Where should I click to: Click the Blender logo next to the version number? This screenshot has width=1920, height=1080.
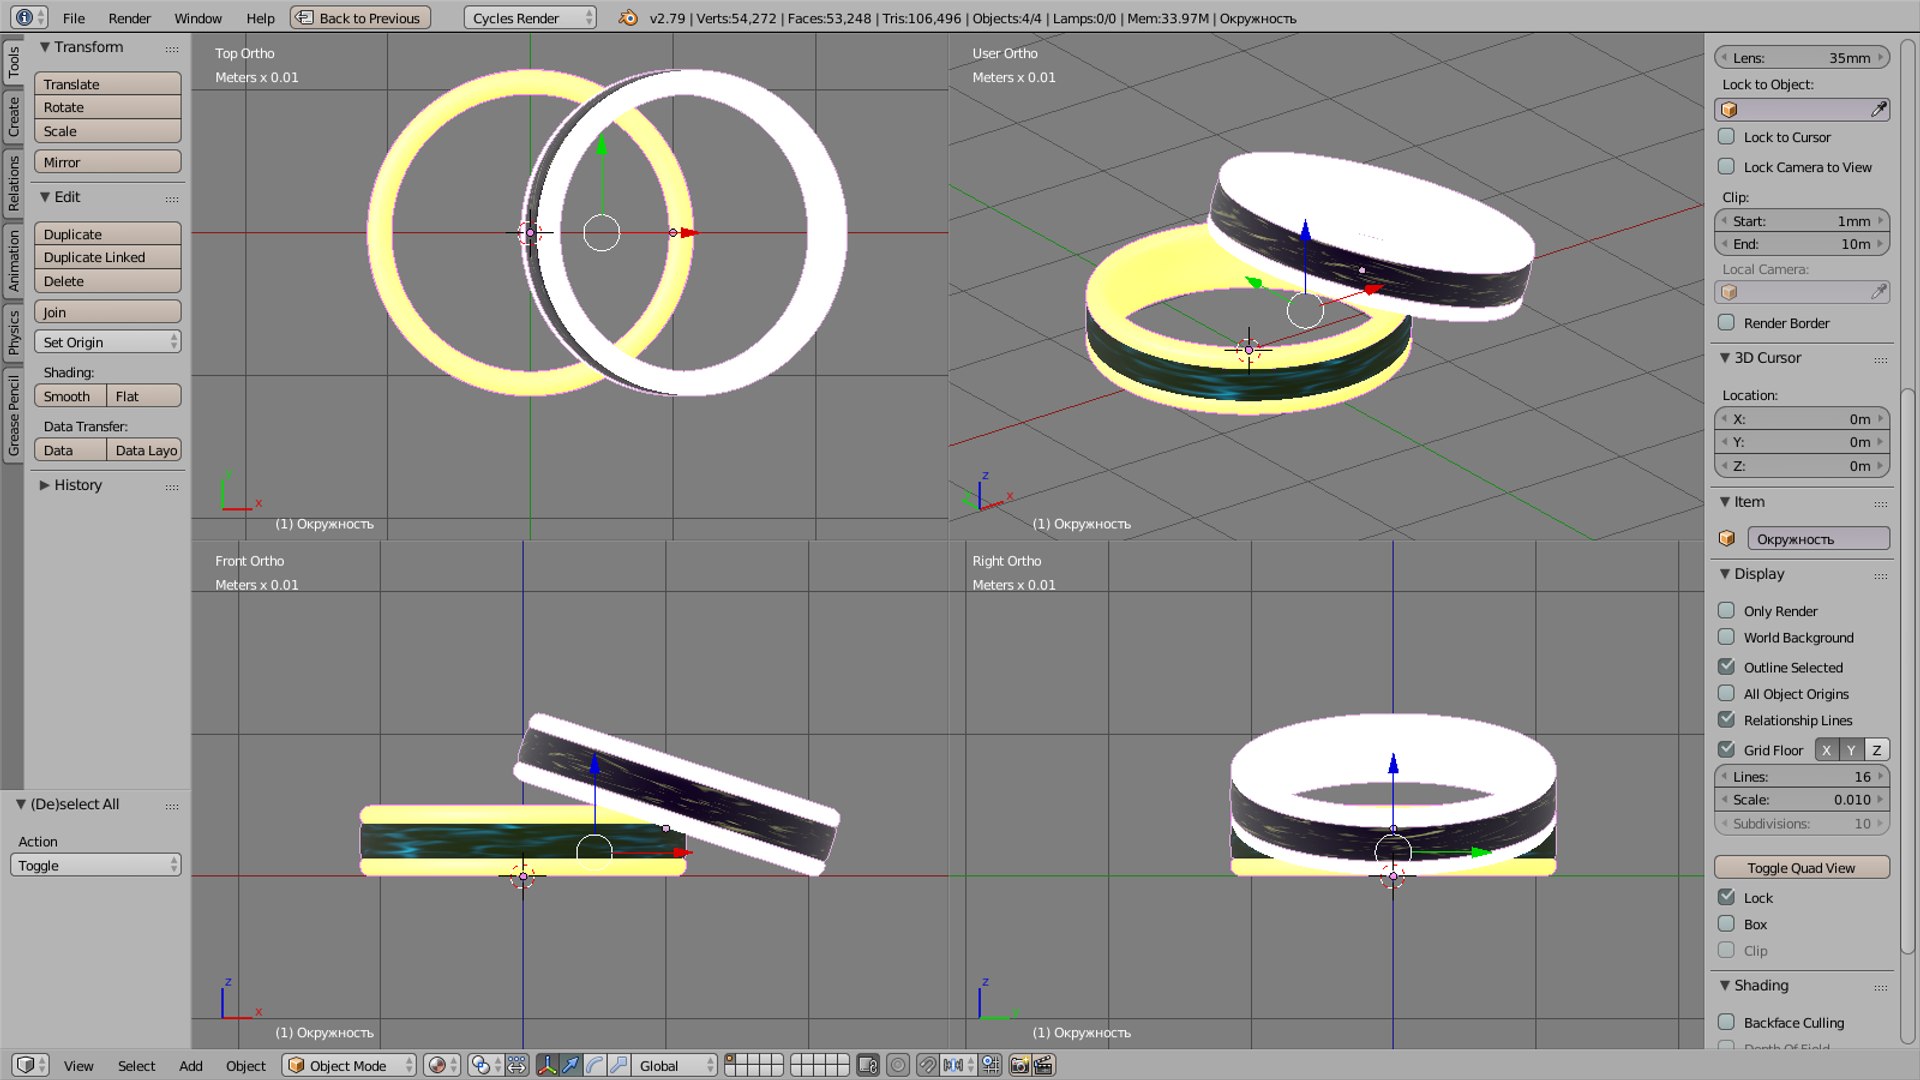[x=627, y=18]
